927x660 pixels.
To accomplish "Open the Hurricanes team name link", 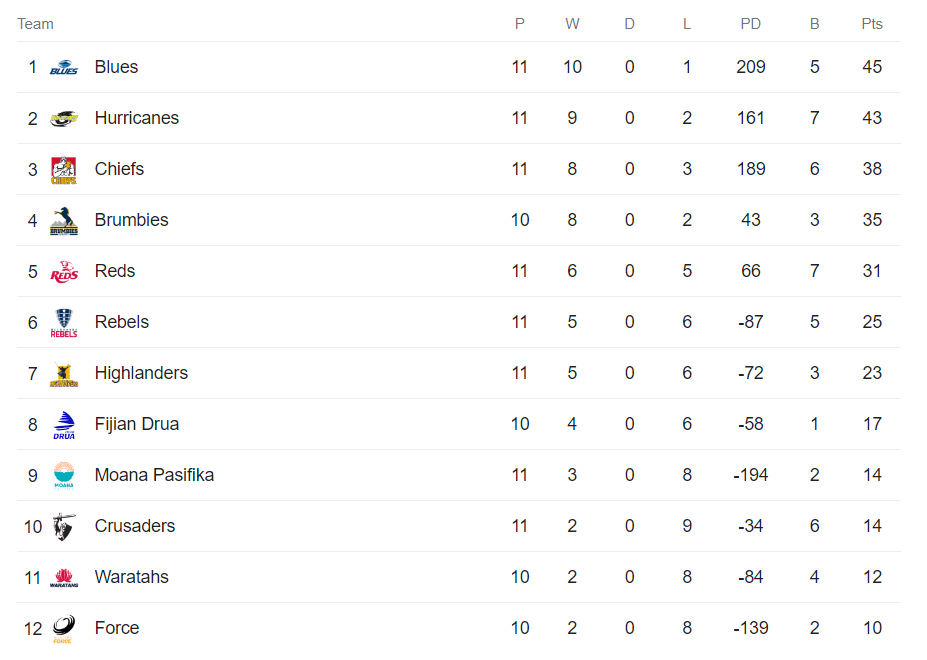I will click(x=137, y=118).
